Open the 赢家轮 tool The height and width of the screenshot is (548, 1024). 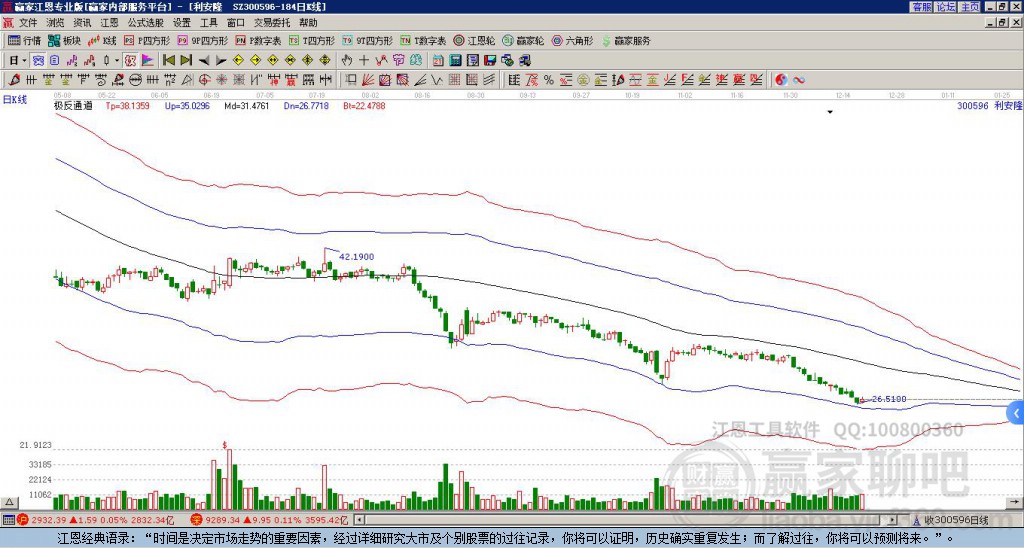tap(523, 40)
